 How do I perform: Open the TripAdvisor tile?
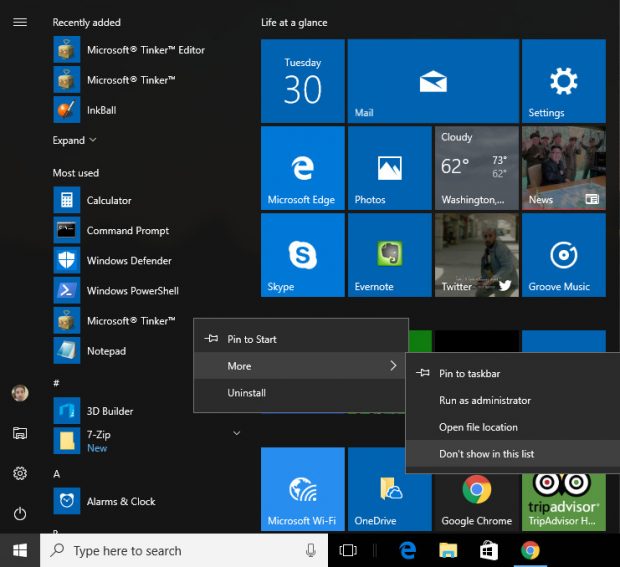(x=563, y=501)
